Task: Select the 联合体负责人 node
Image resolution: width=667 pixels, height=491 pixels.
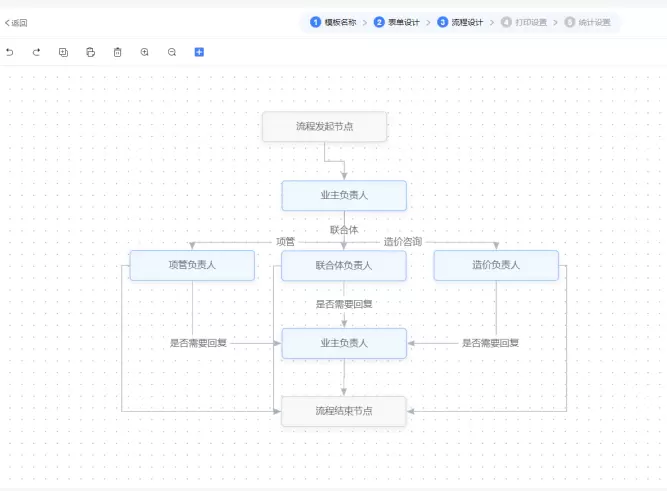Action: pos(344,265)
